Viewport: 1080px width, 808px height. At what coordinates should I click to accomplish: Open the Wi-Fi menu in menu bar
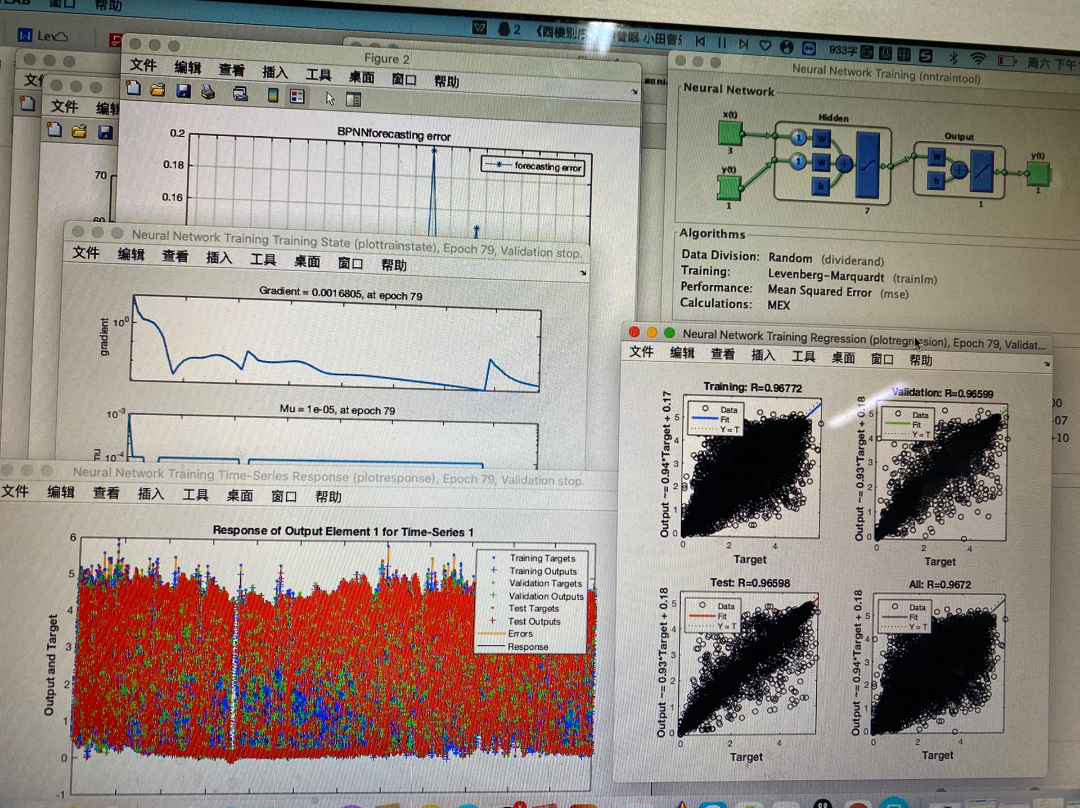pyautogui.click(x=978, y=59)
